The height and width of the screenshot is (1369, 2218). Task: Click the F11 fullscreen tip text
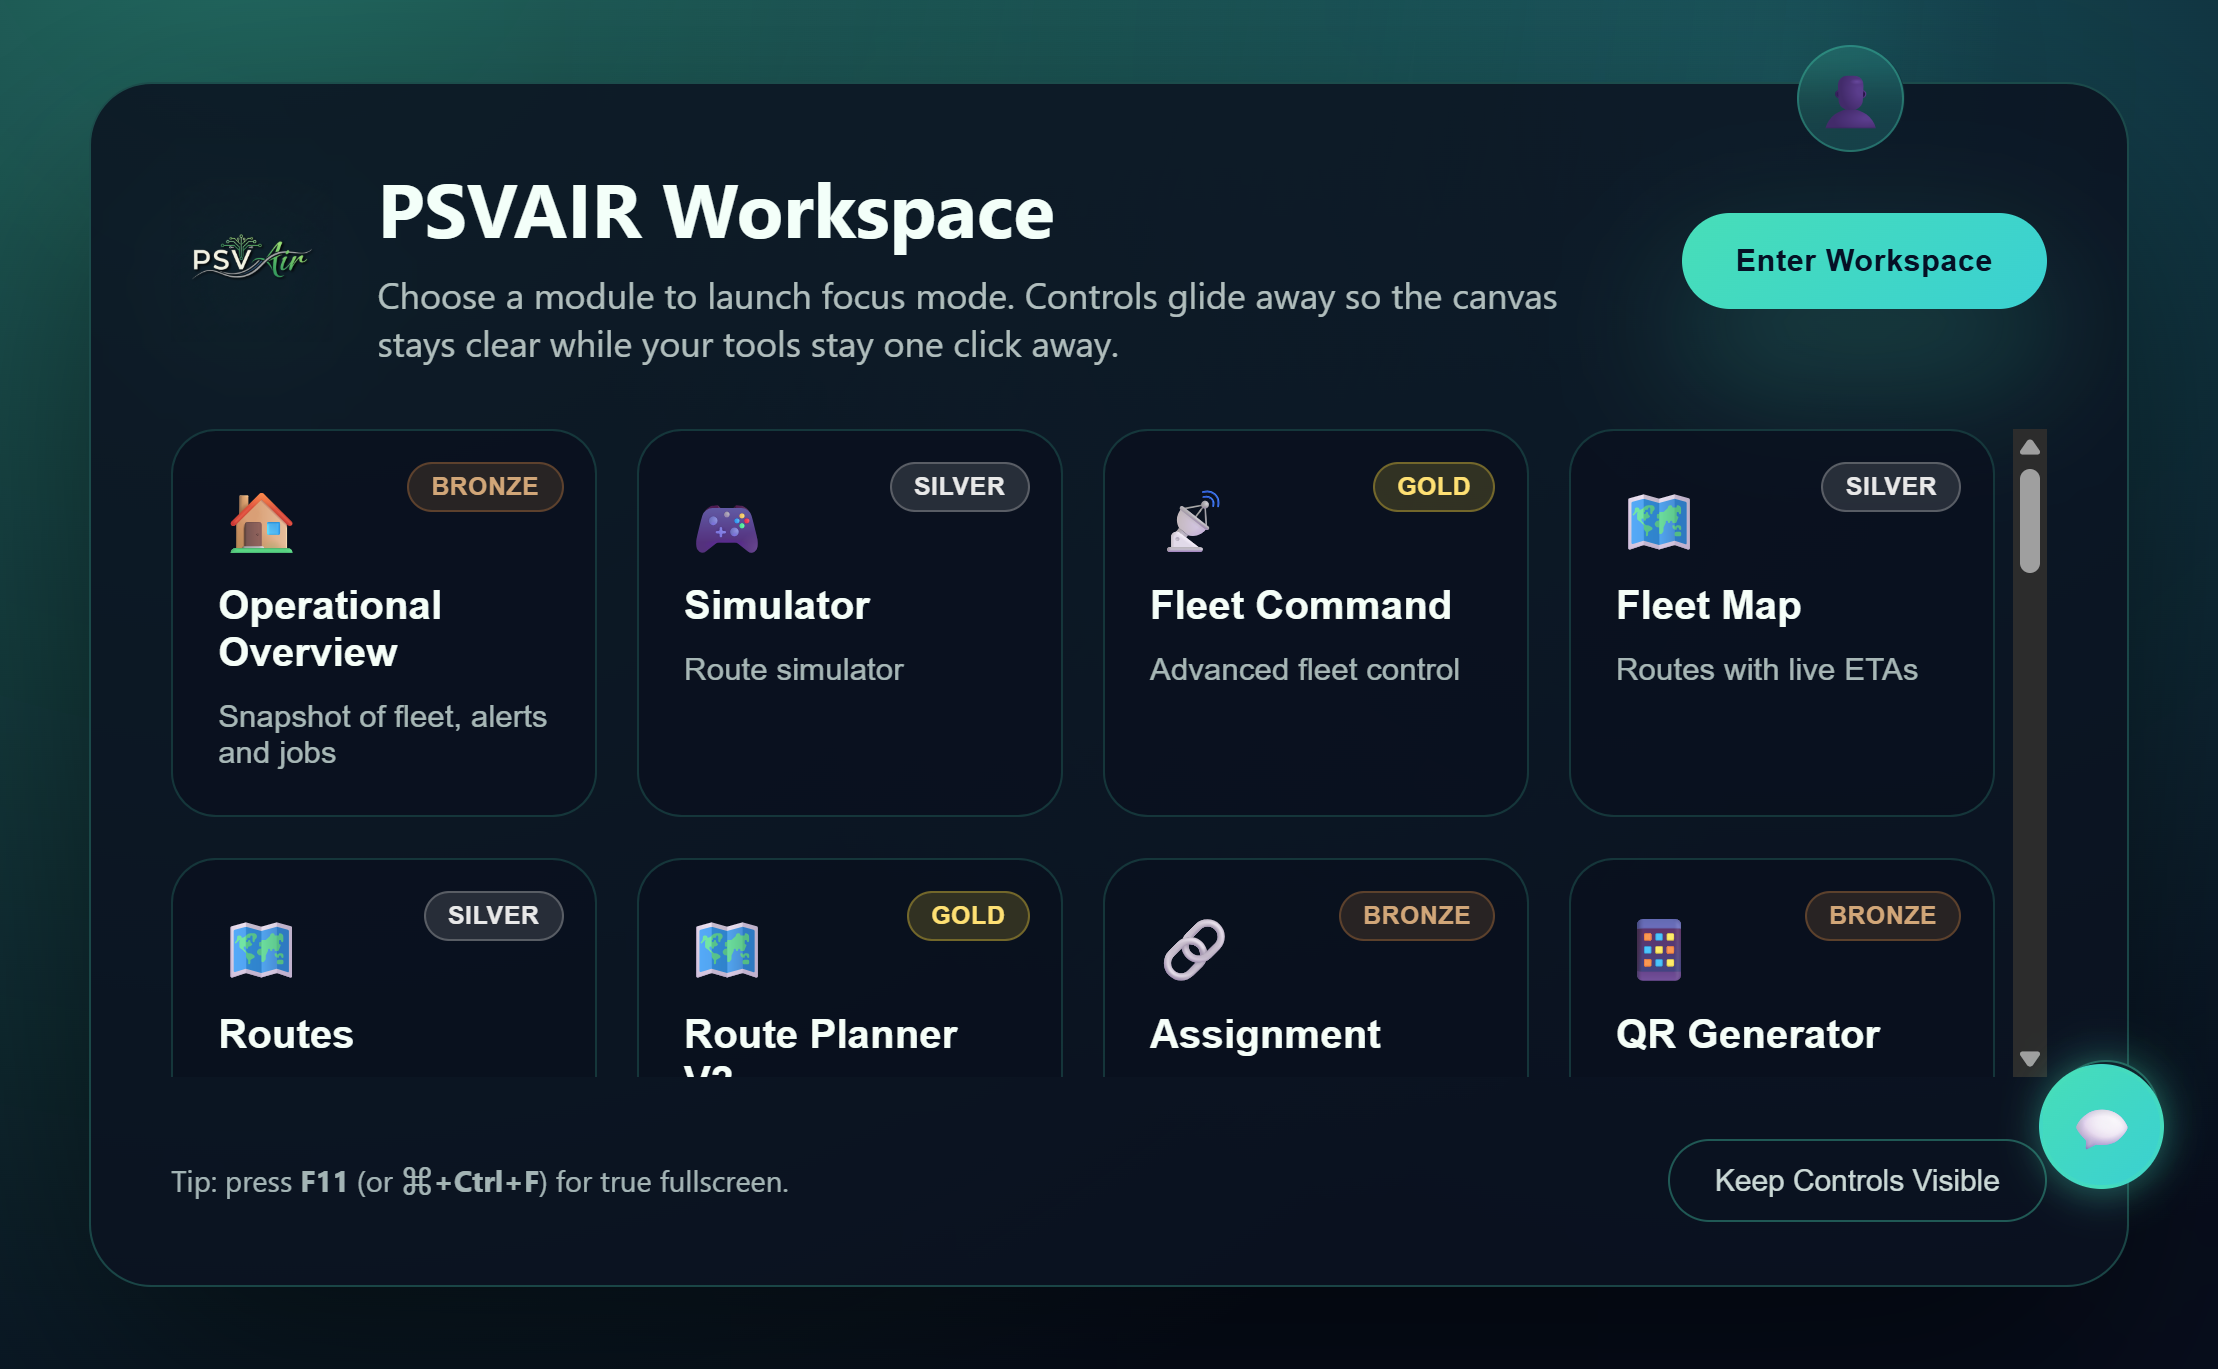pyautogui.click(x=480, y=1182)
